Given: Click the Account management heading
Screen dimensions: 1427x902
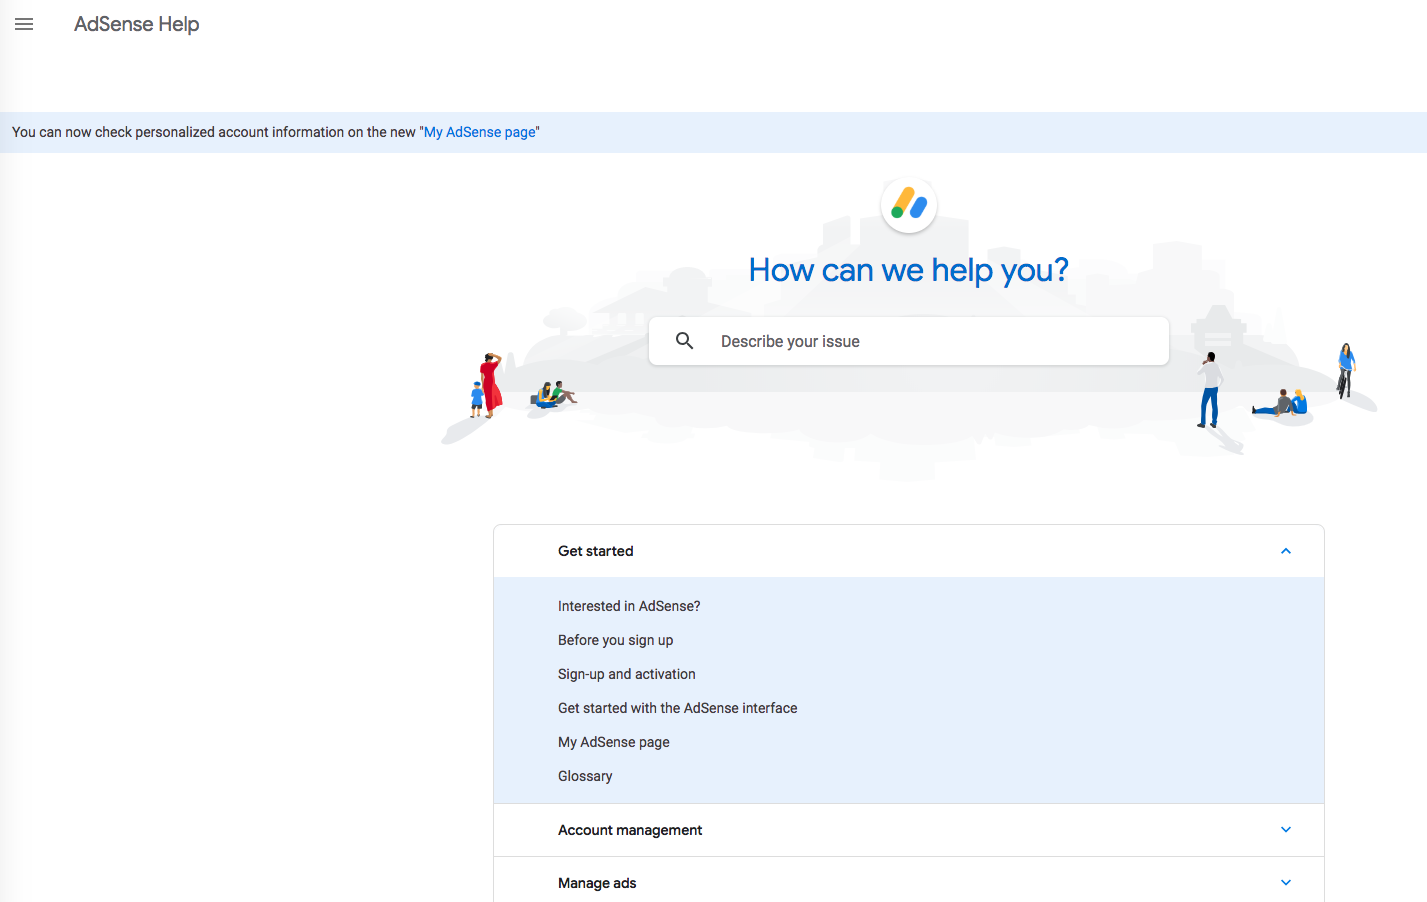Looking at the screenshot, I should (630, 830).
